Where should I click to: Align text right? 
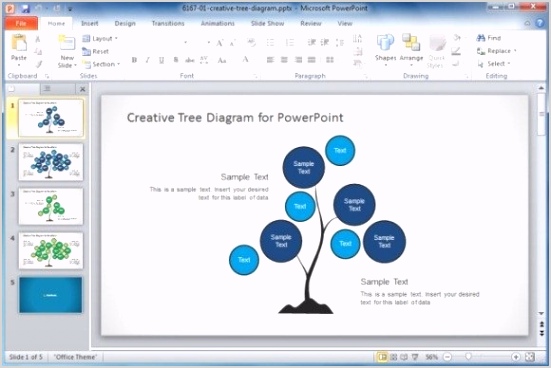coord(298,60)
